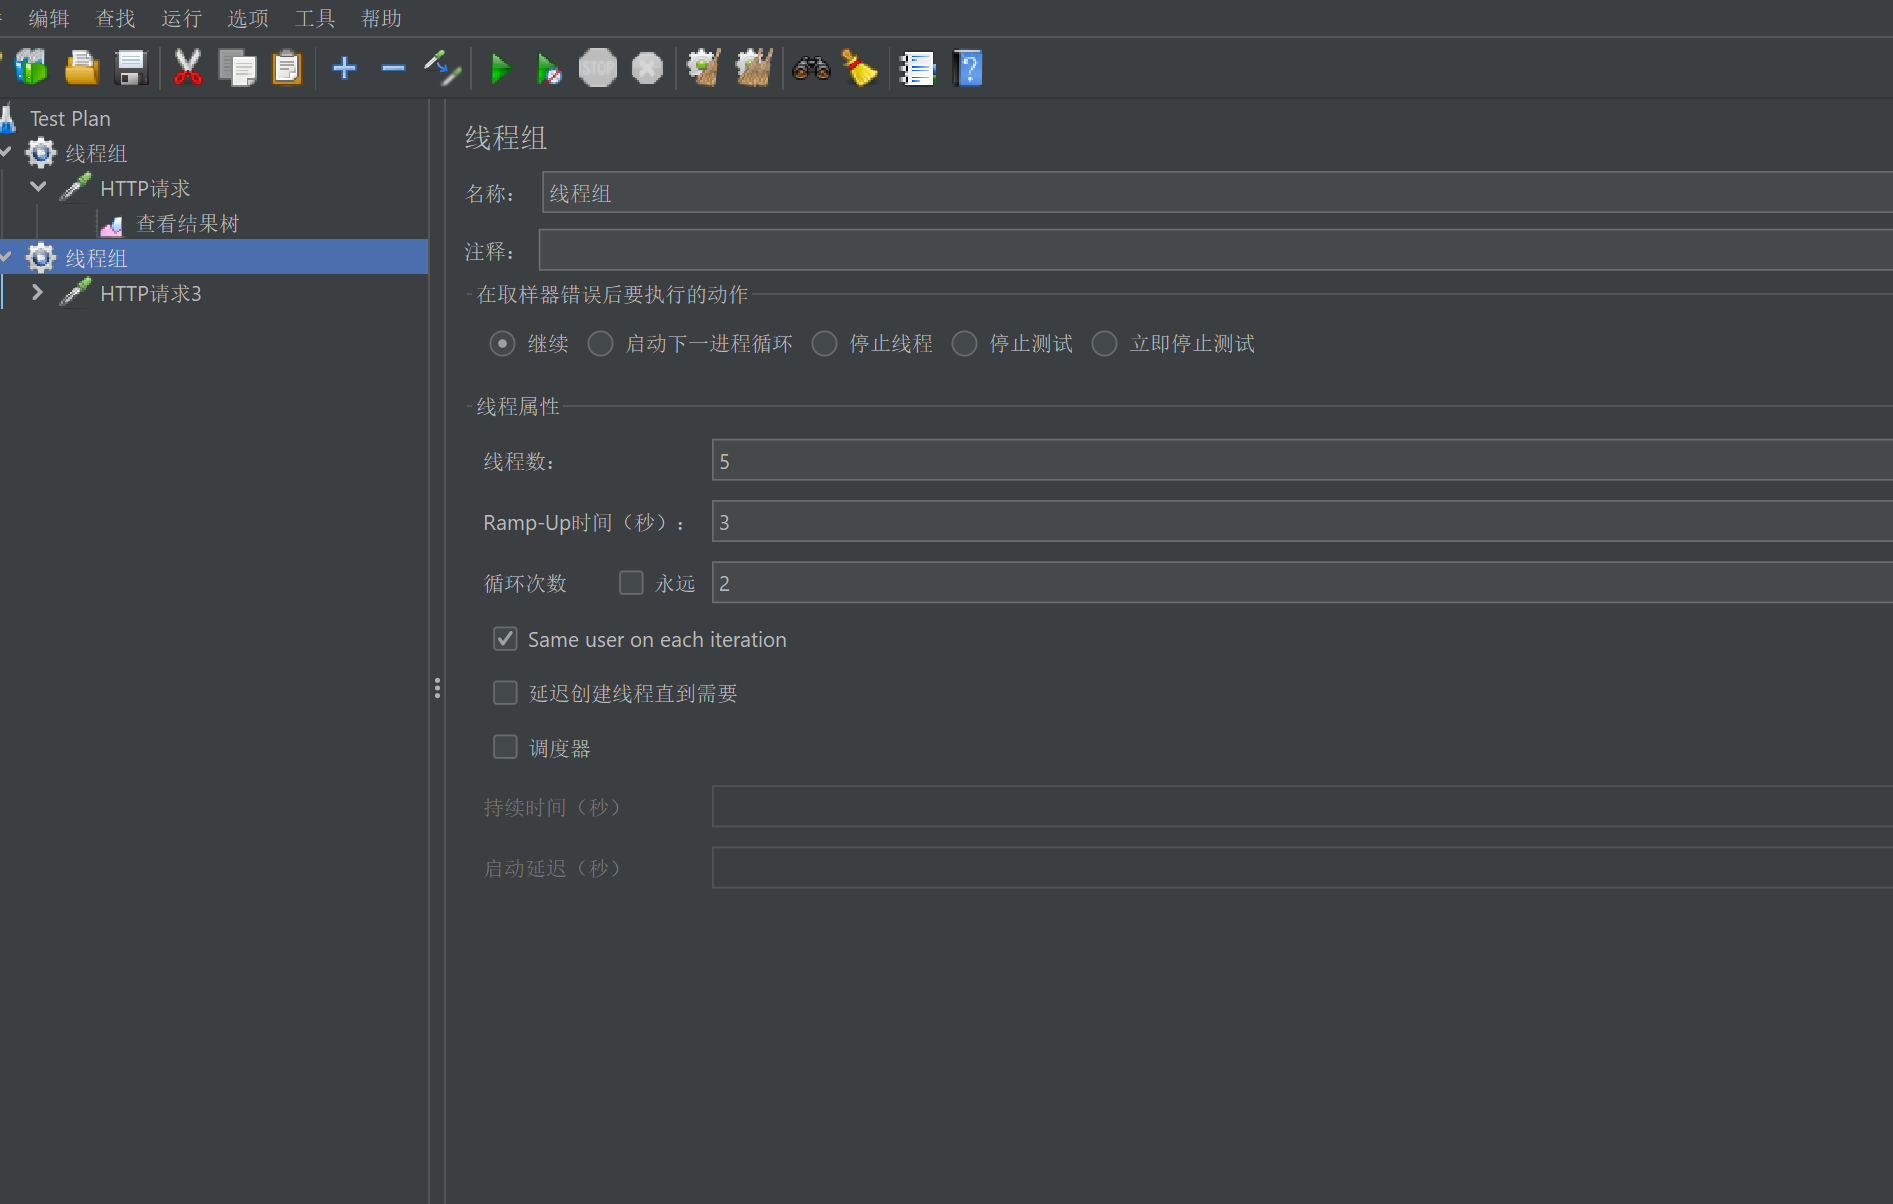Open the 编辑 menu

tap(49, 18)
